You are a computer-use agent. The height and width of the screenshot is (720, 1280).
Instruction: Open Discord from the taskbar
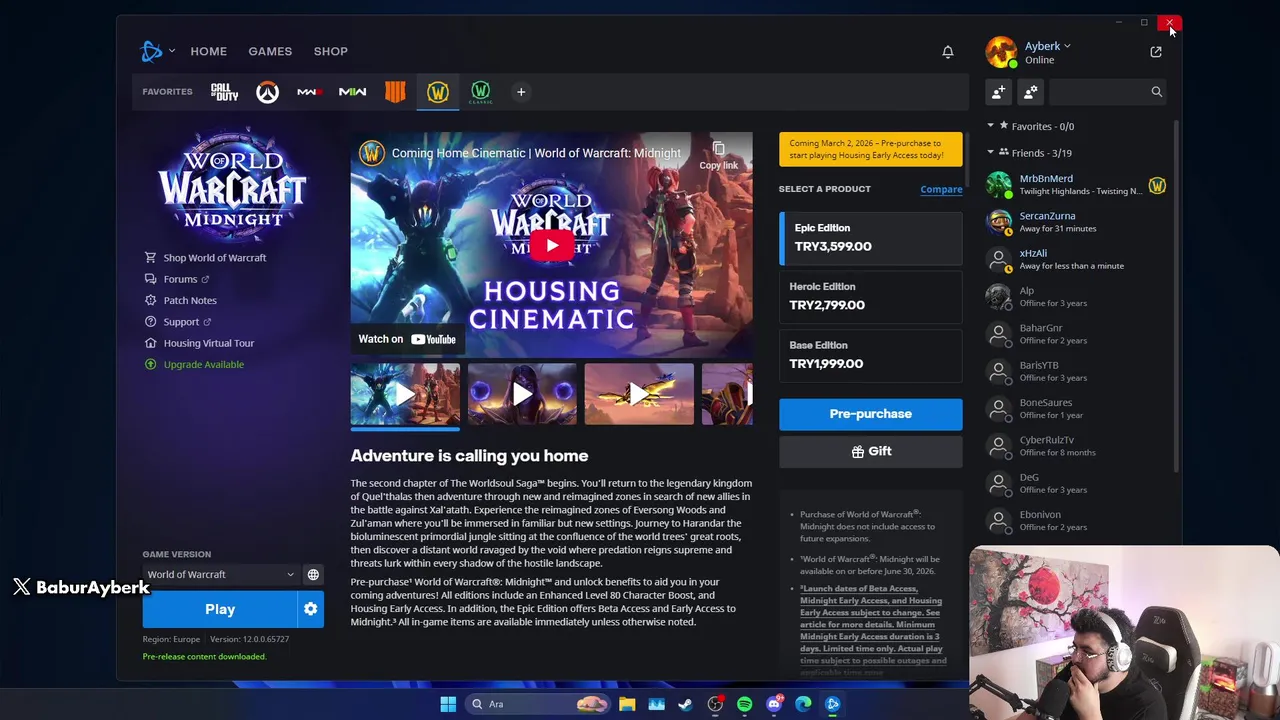pyautogui.click(x=774, y=704)
